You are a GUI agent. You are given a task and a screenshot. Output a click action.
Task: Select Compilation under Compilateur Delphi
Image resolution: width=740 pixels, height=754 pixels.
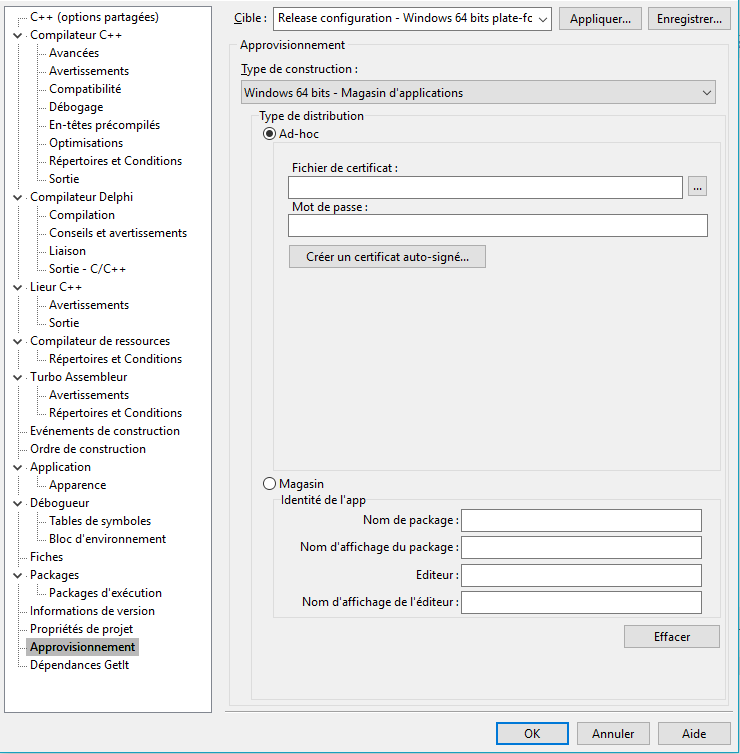[82, 215]
